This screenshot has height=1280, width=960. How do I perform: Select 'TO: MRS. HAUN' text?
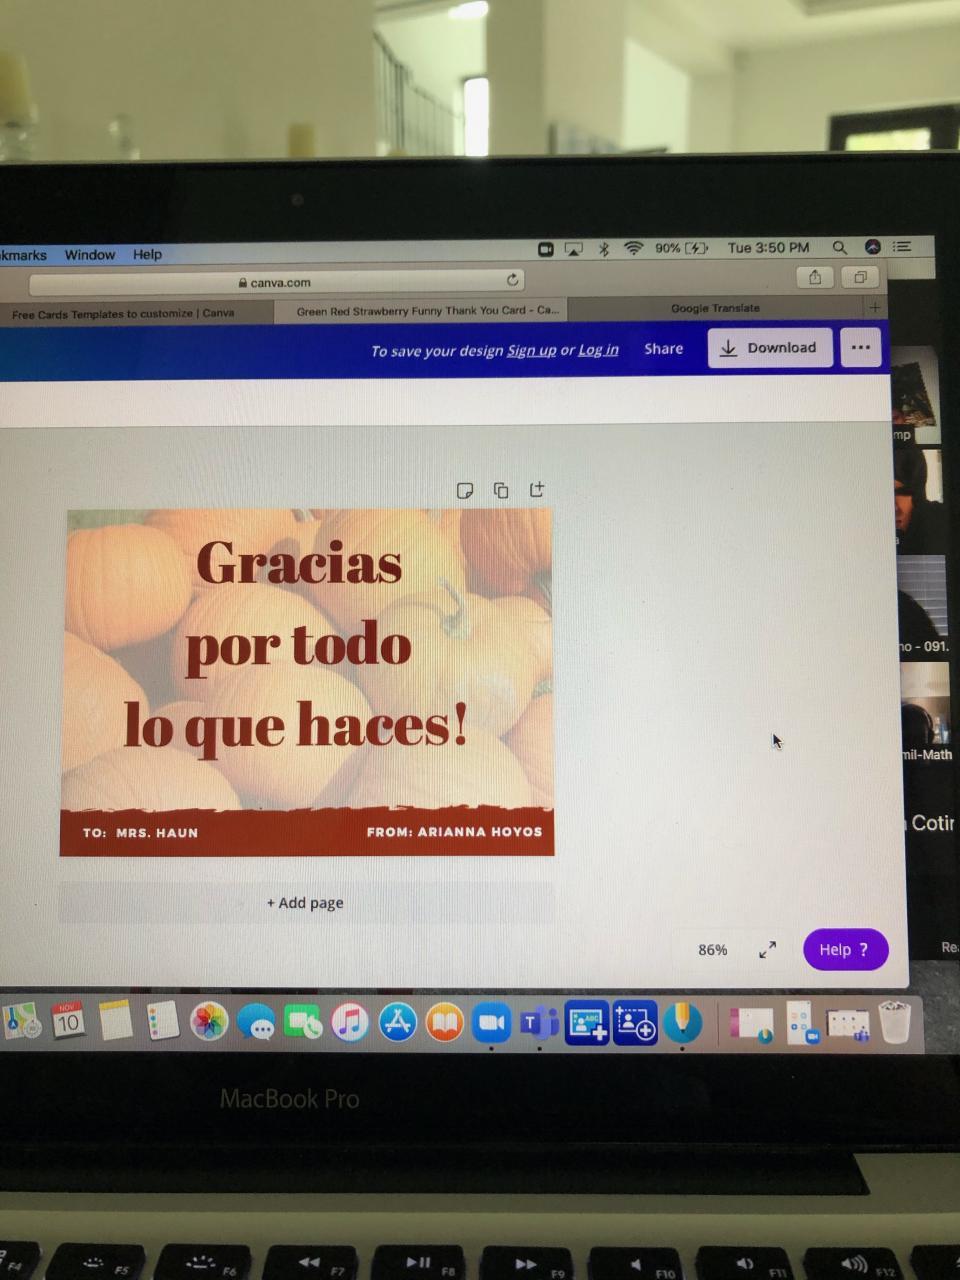140,832
